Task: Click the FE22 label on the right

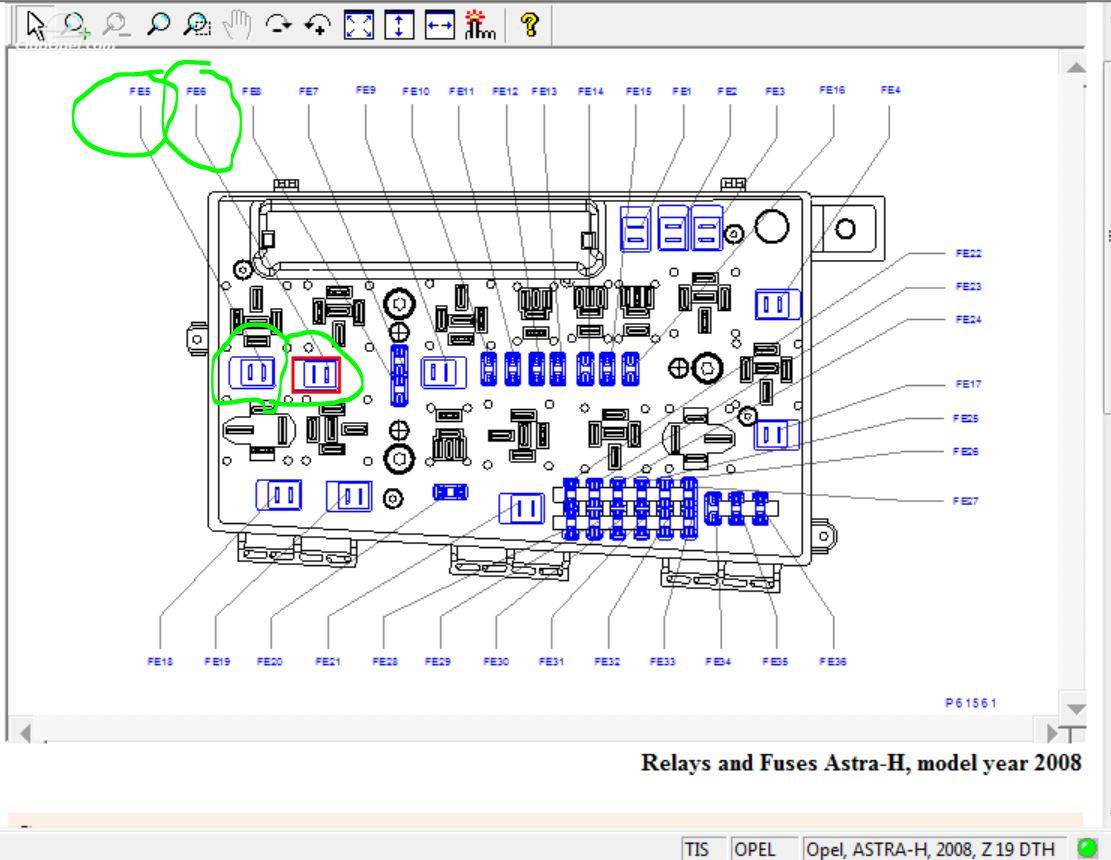Action: 969,254
